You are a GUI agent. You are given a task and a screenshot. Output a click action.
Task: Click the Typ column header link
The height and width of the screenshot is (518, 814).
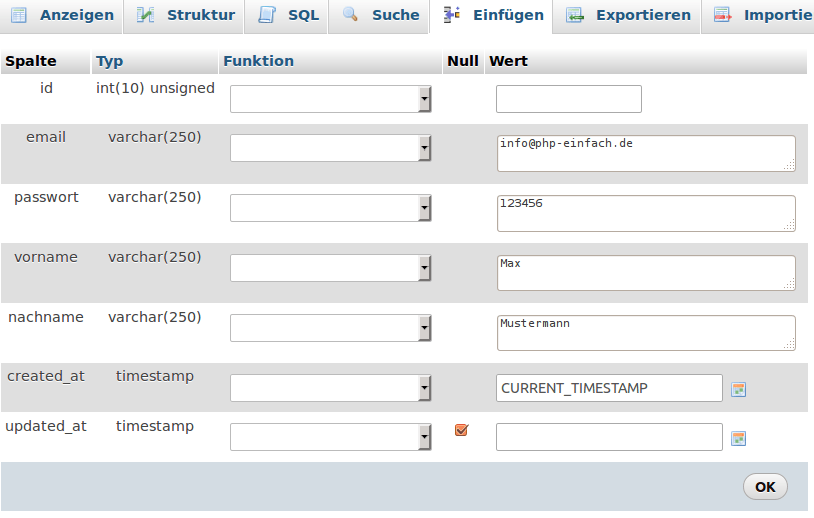pos(110,61)
